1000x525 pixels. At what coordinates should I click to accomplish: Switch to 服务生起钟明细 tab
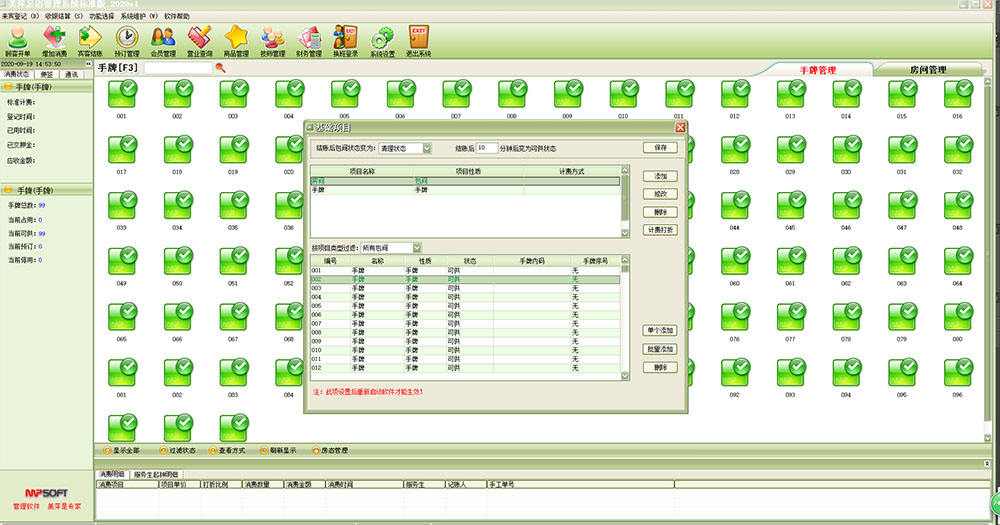click(x=156, y=473)
